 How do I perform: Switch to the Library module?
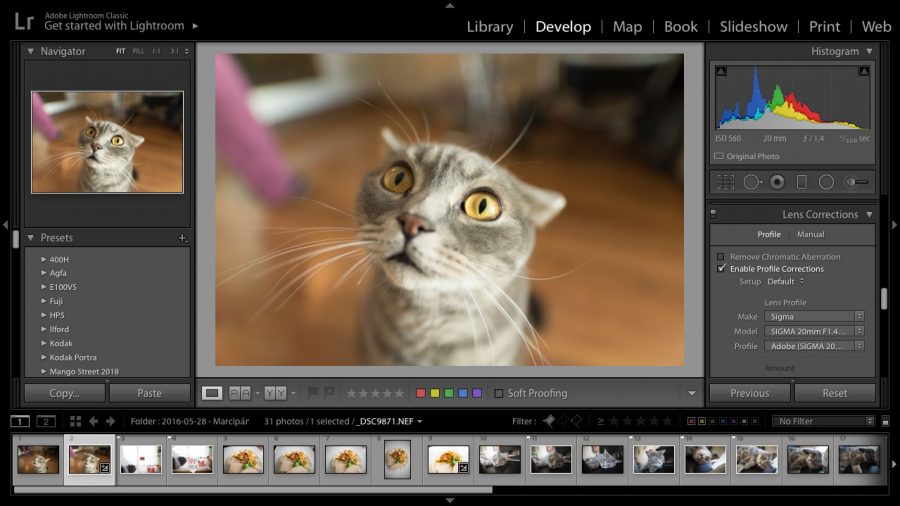click(489, 27)
